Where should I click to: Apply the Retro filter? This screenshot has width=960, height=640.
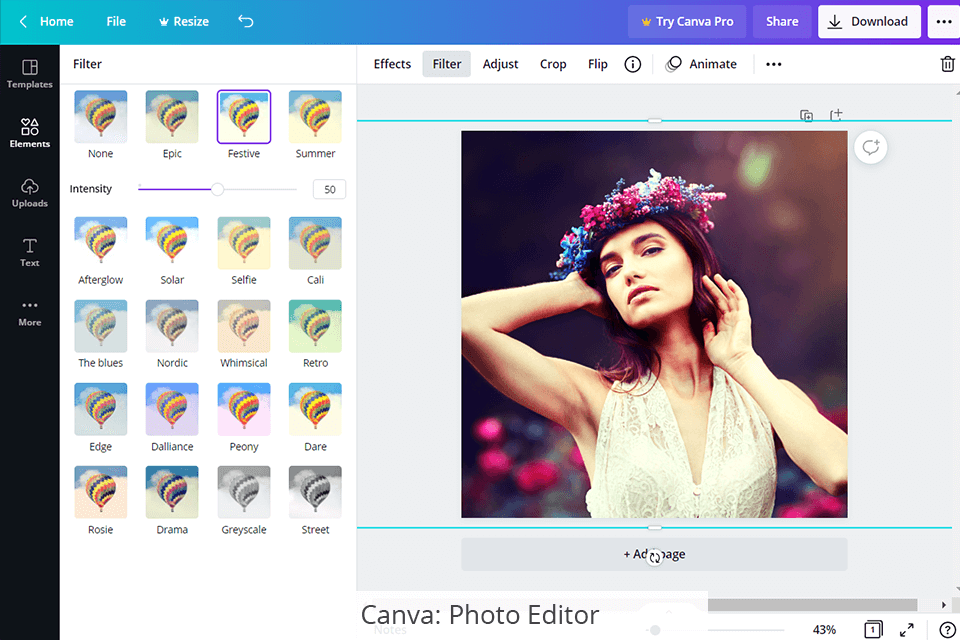(315, 326)
